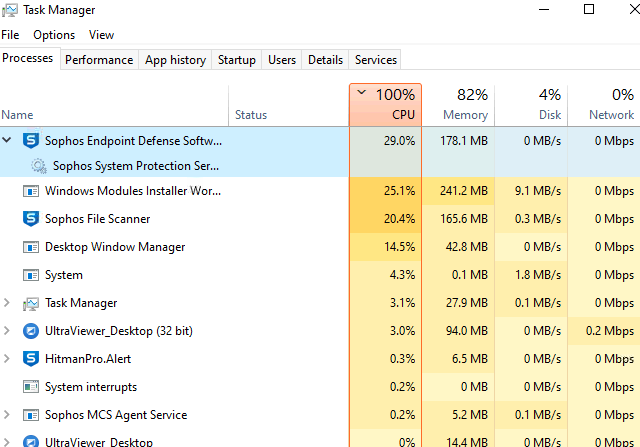Switch to the Performance tab
Viewport: 640px width, 447px height.
pos(99,60)
